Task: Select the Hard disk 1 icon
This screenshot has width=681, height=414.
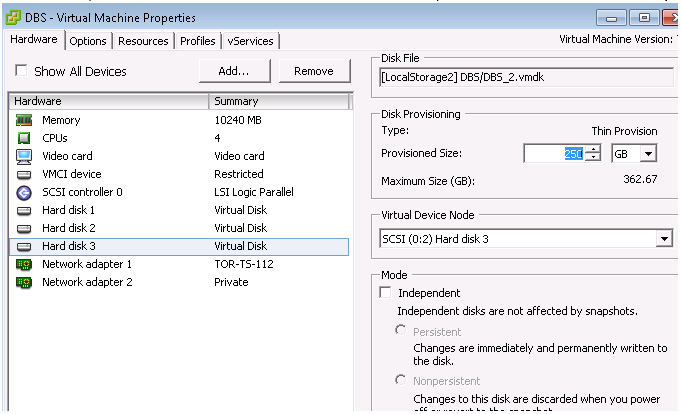Action: point(24,210)
